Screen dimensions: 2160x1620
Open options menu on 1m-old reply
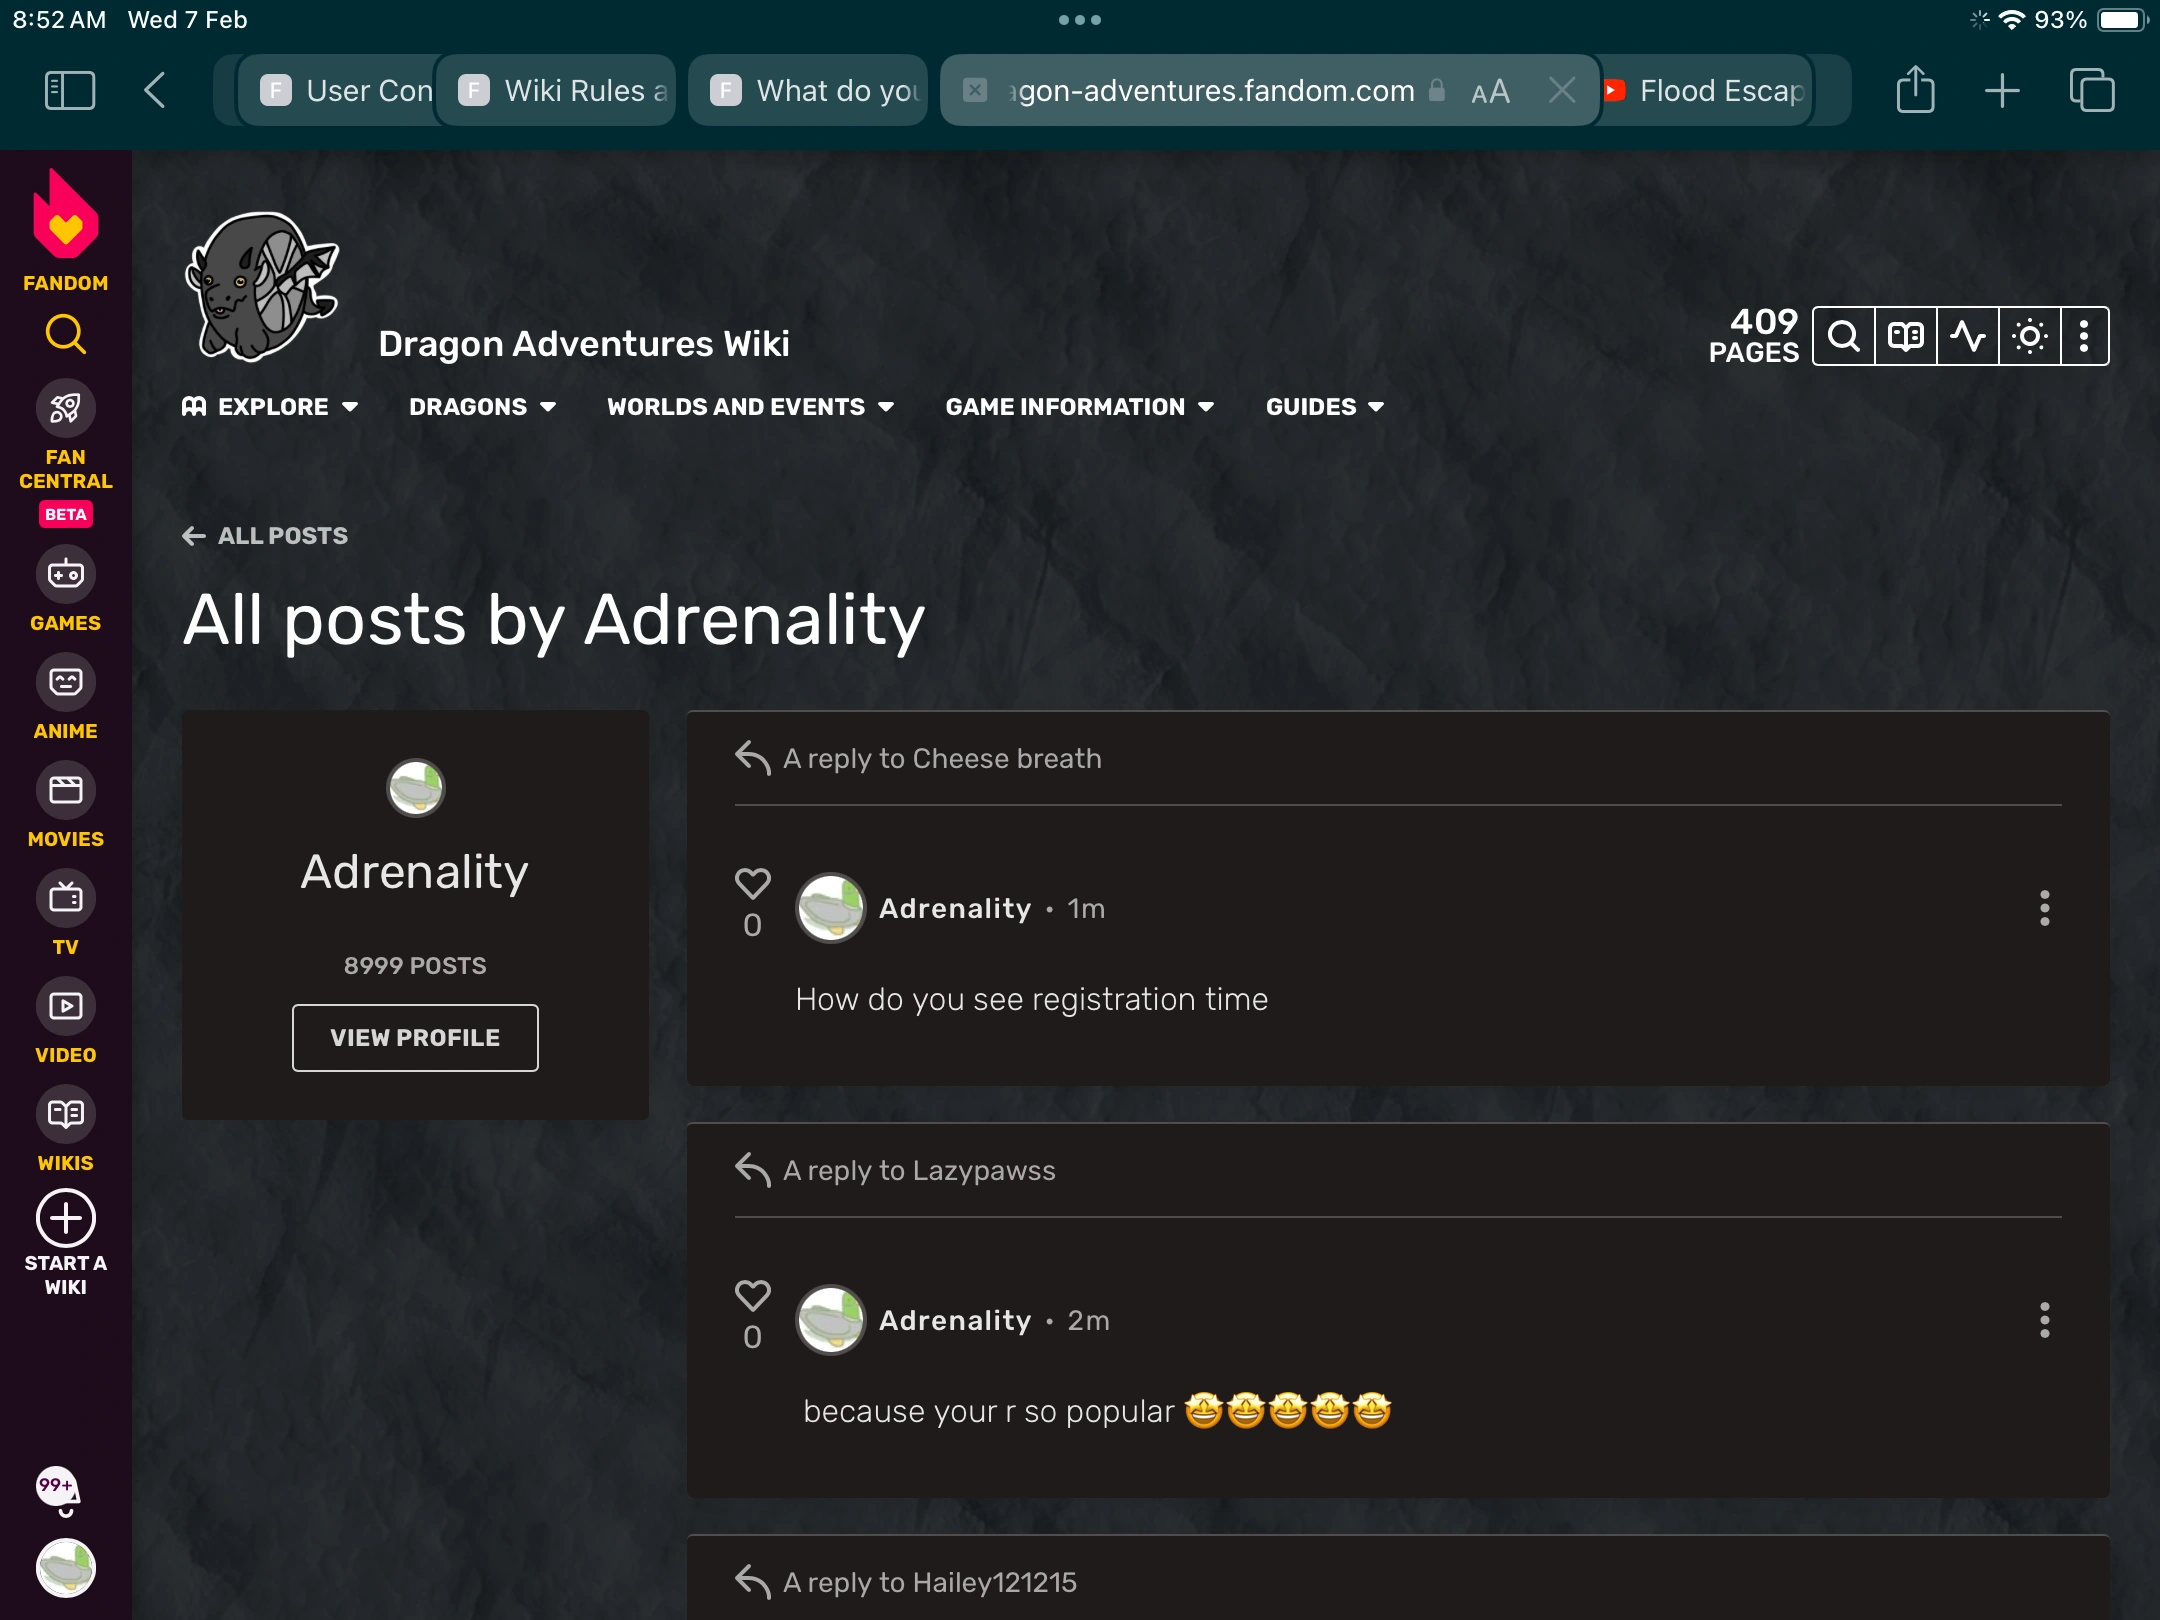click(x=2044, y=908)
